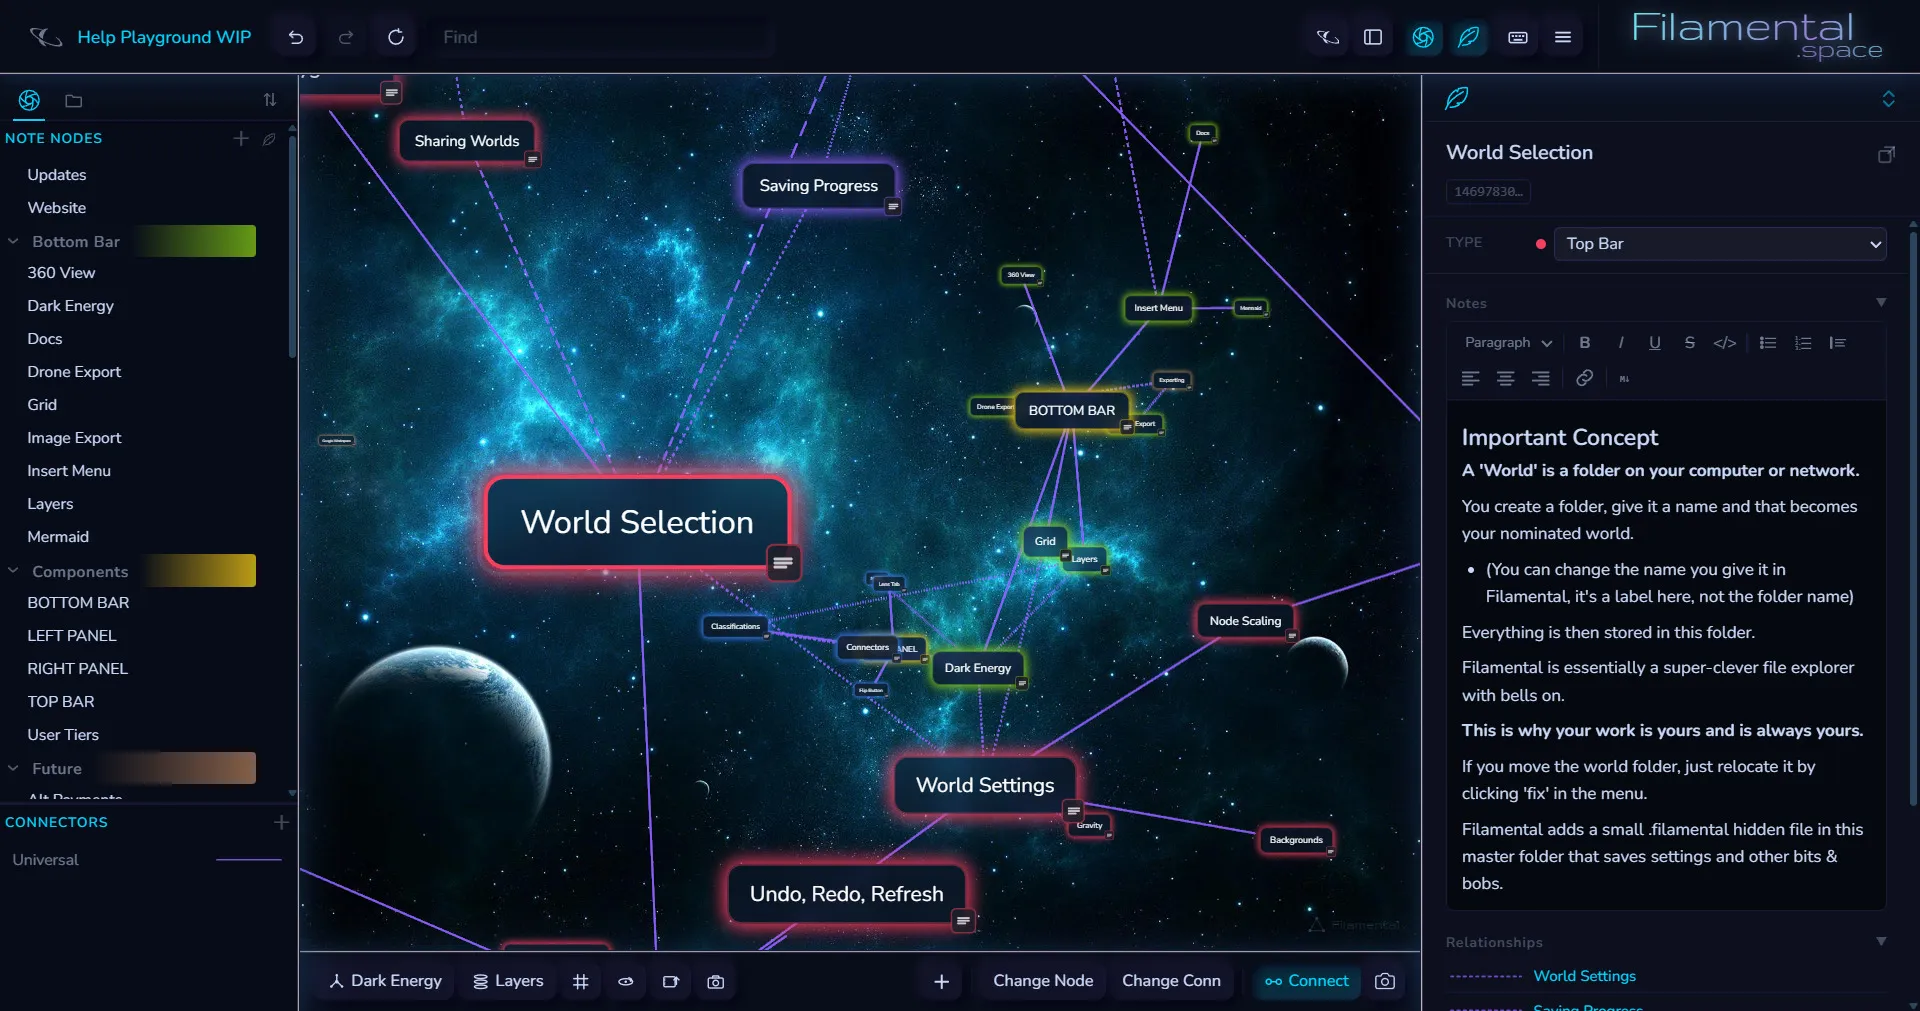Toggle the Connect mode button
The height and width of the screenshot is (1011, 1920).
(x=1307, y=981)
